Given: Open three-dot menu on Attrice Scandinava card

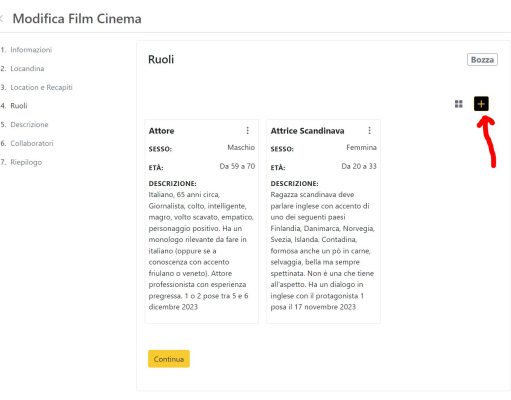Looking at the screenshot, I should [369, 130].
